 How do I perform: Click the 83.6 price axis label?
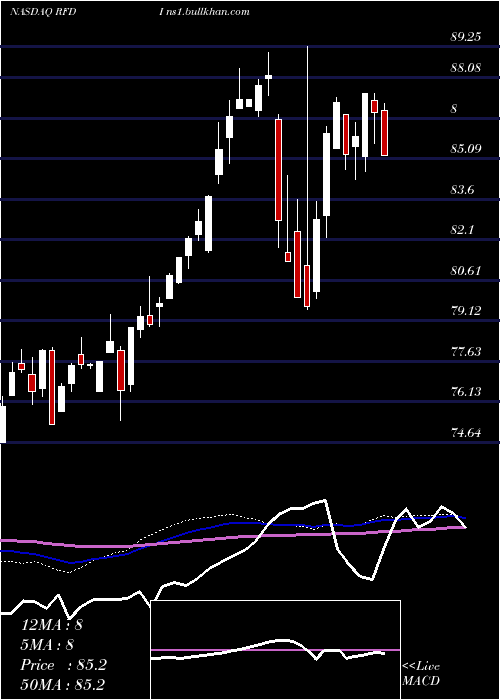point(462,190)
